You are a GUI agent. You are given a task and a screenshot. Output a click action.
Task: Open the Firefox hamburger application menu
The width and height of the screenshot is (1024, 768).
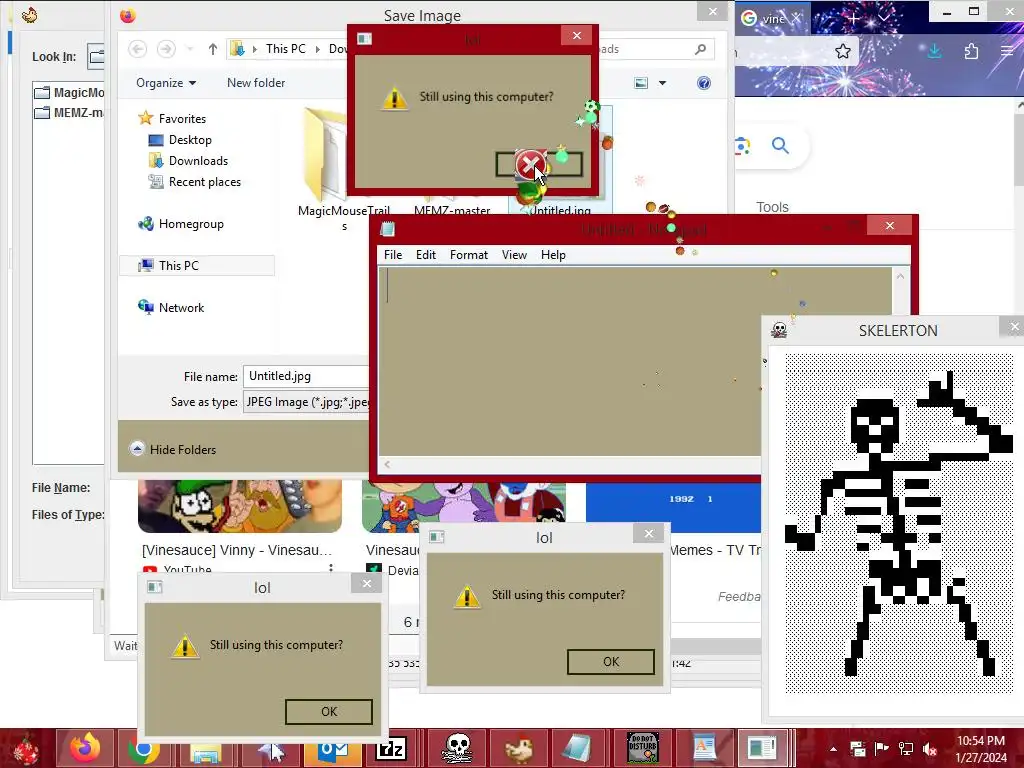coord(1007,51)
